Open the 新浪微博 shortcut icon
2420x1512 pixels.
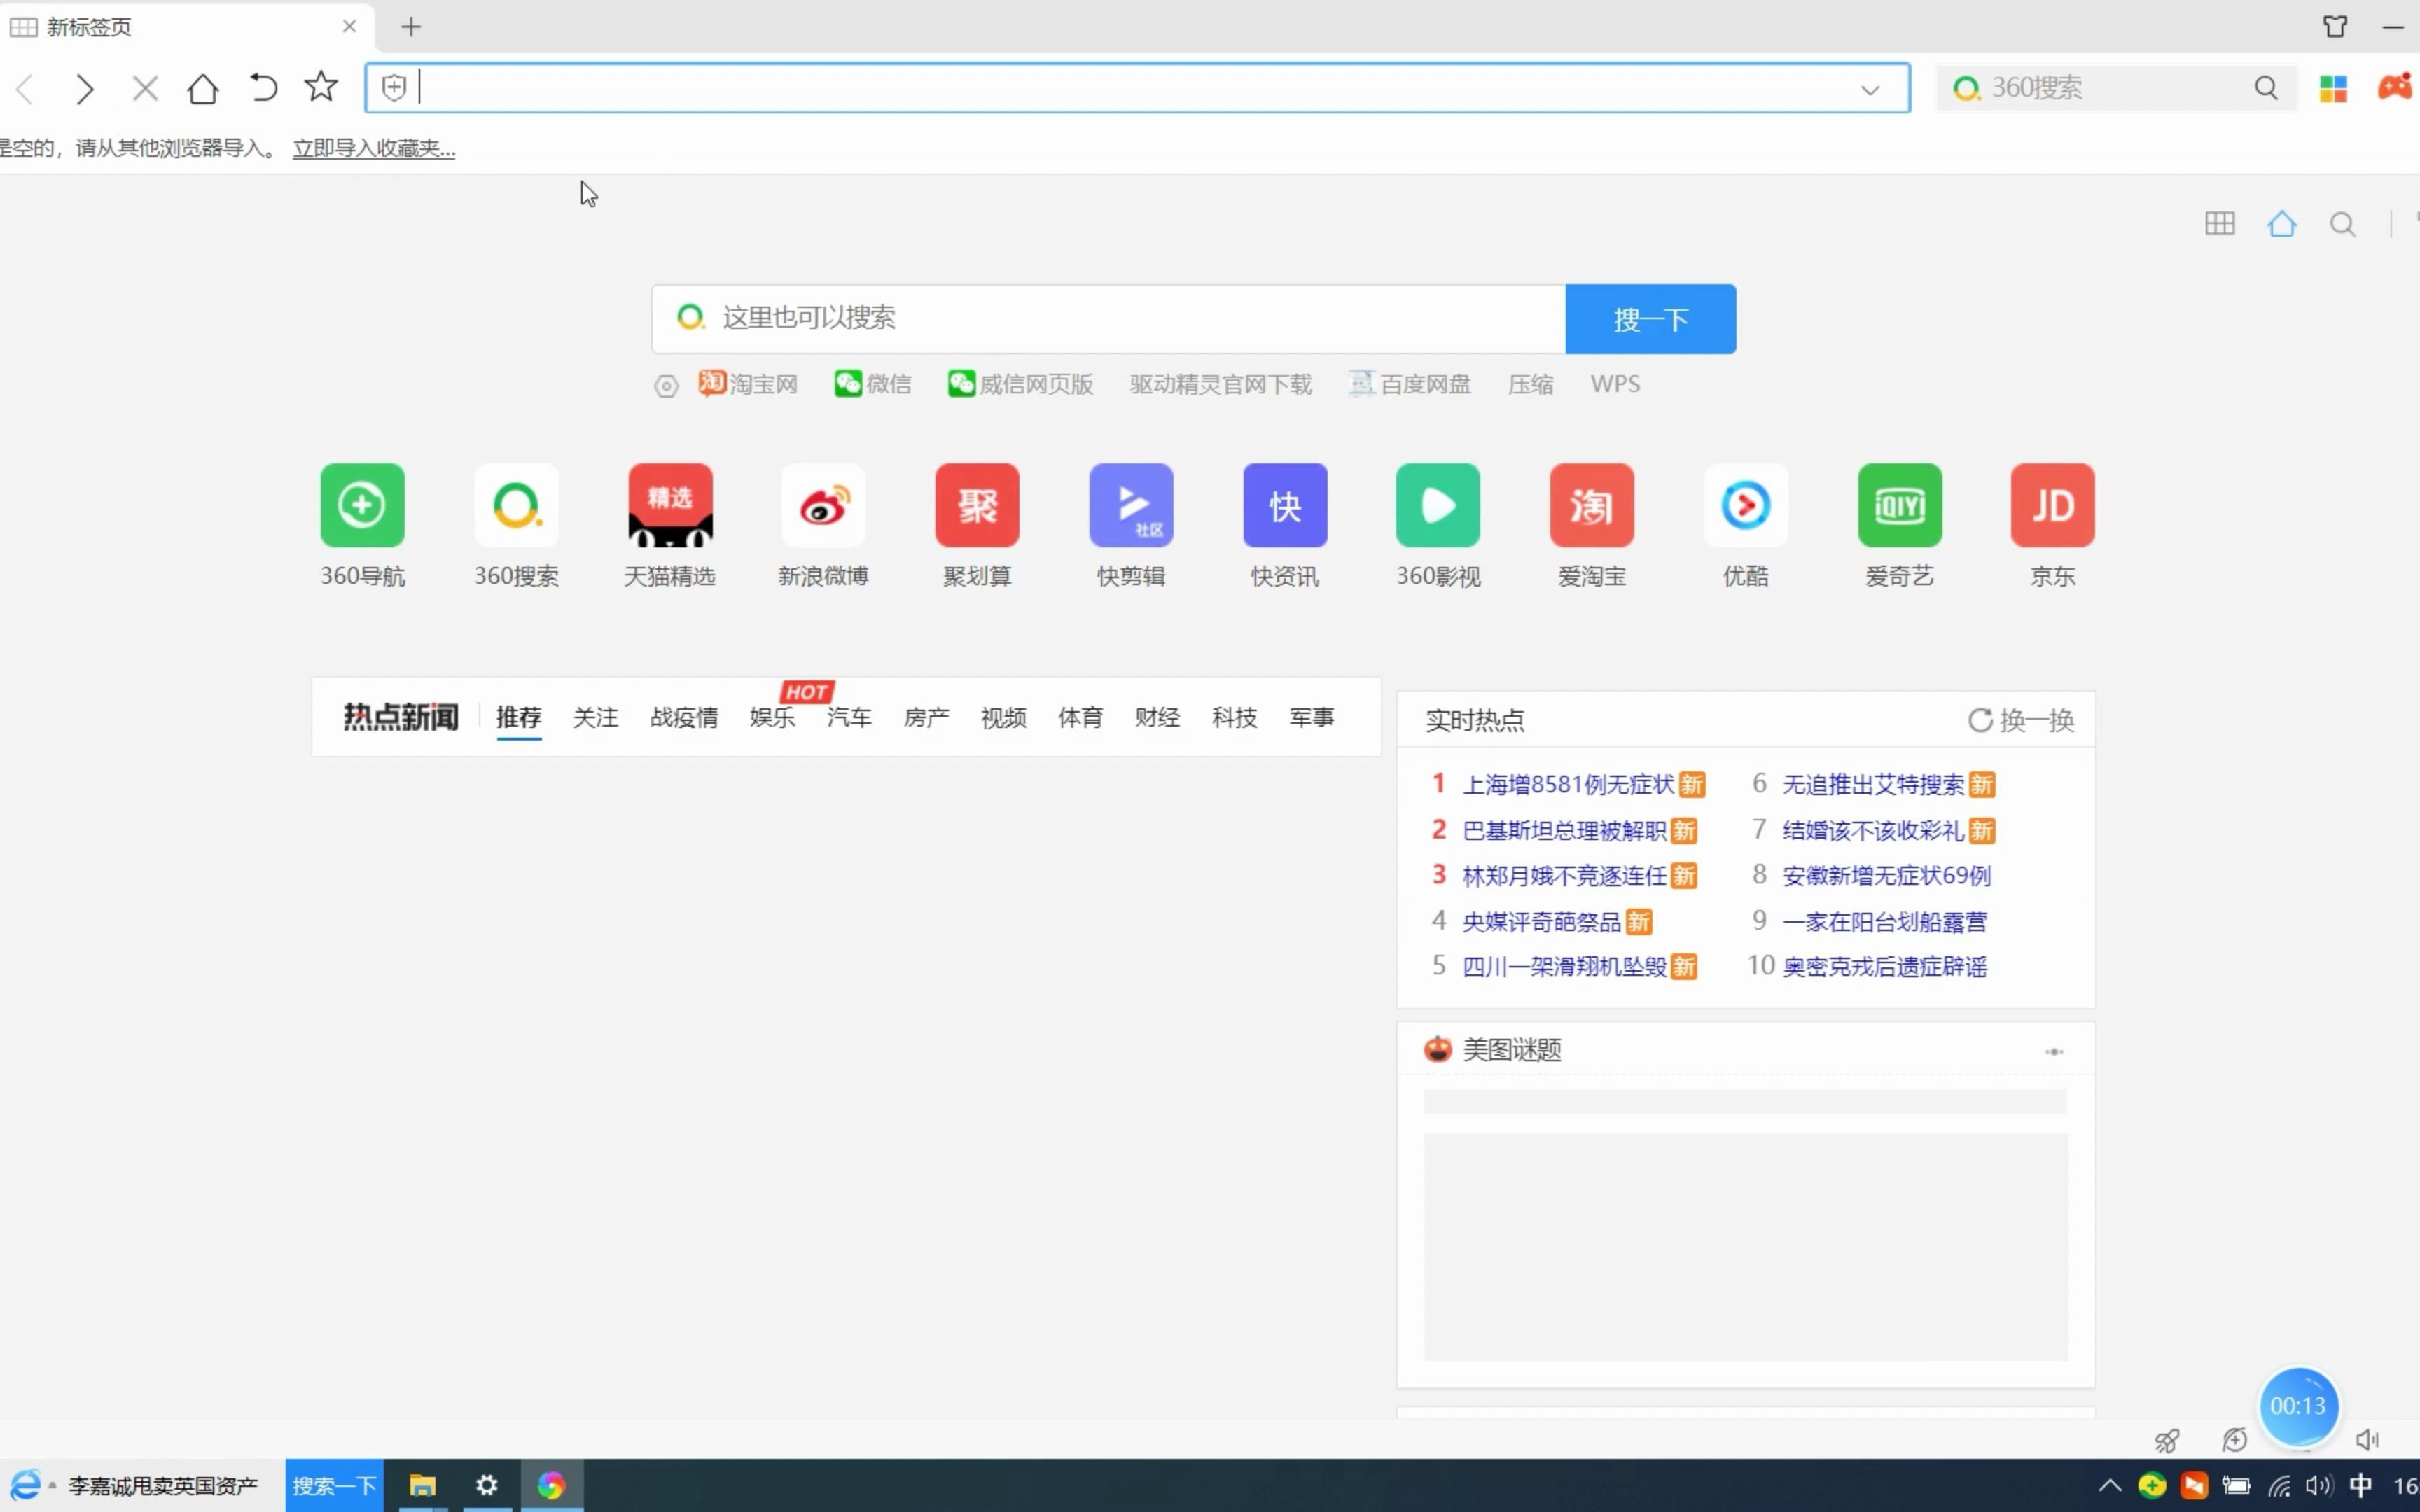[823, 505]
